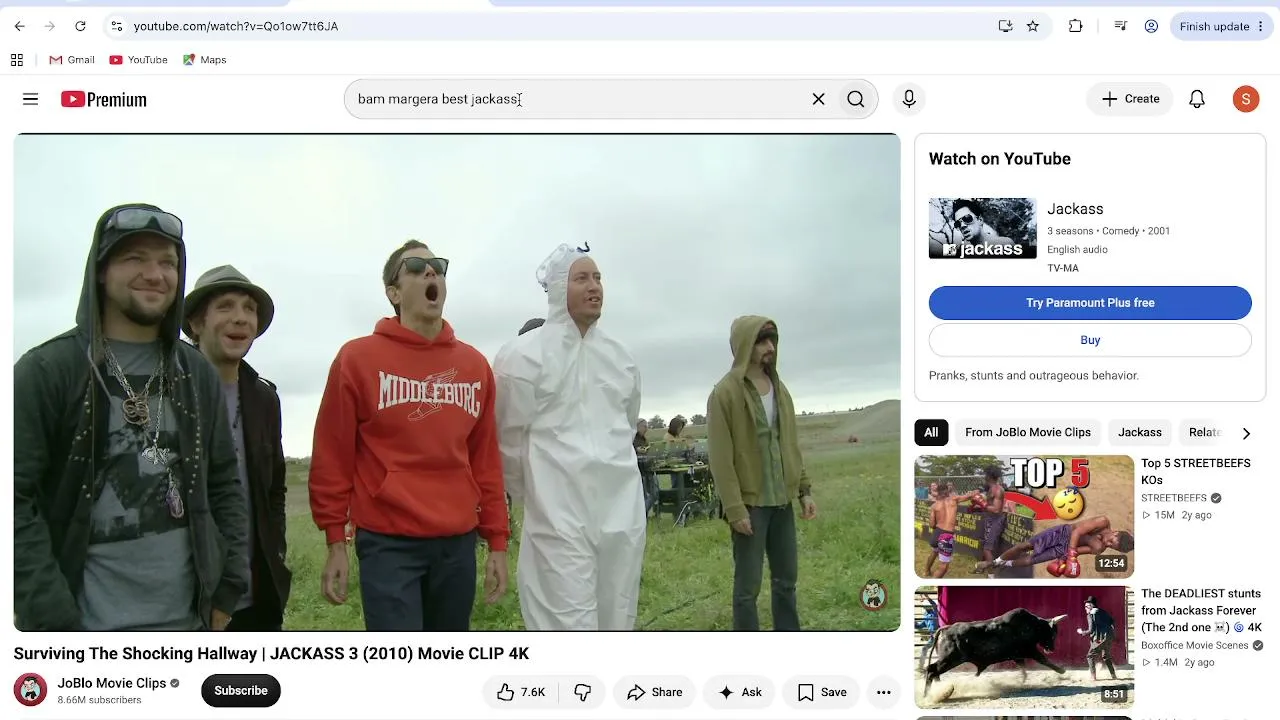The image size is (1280, 720).
Task: Open the Ask AI button
Action: click(740, 692)
